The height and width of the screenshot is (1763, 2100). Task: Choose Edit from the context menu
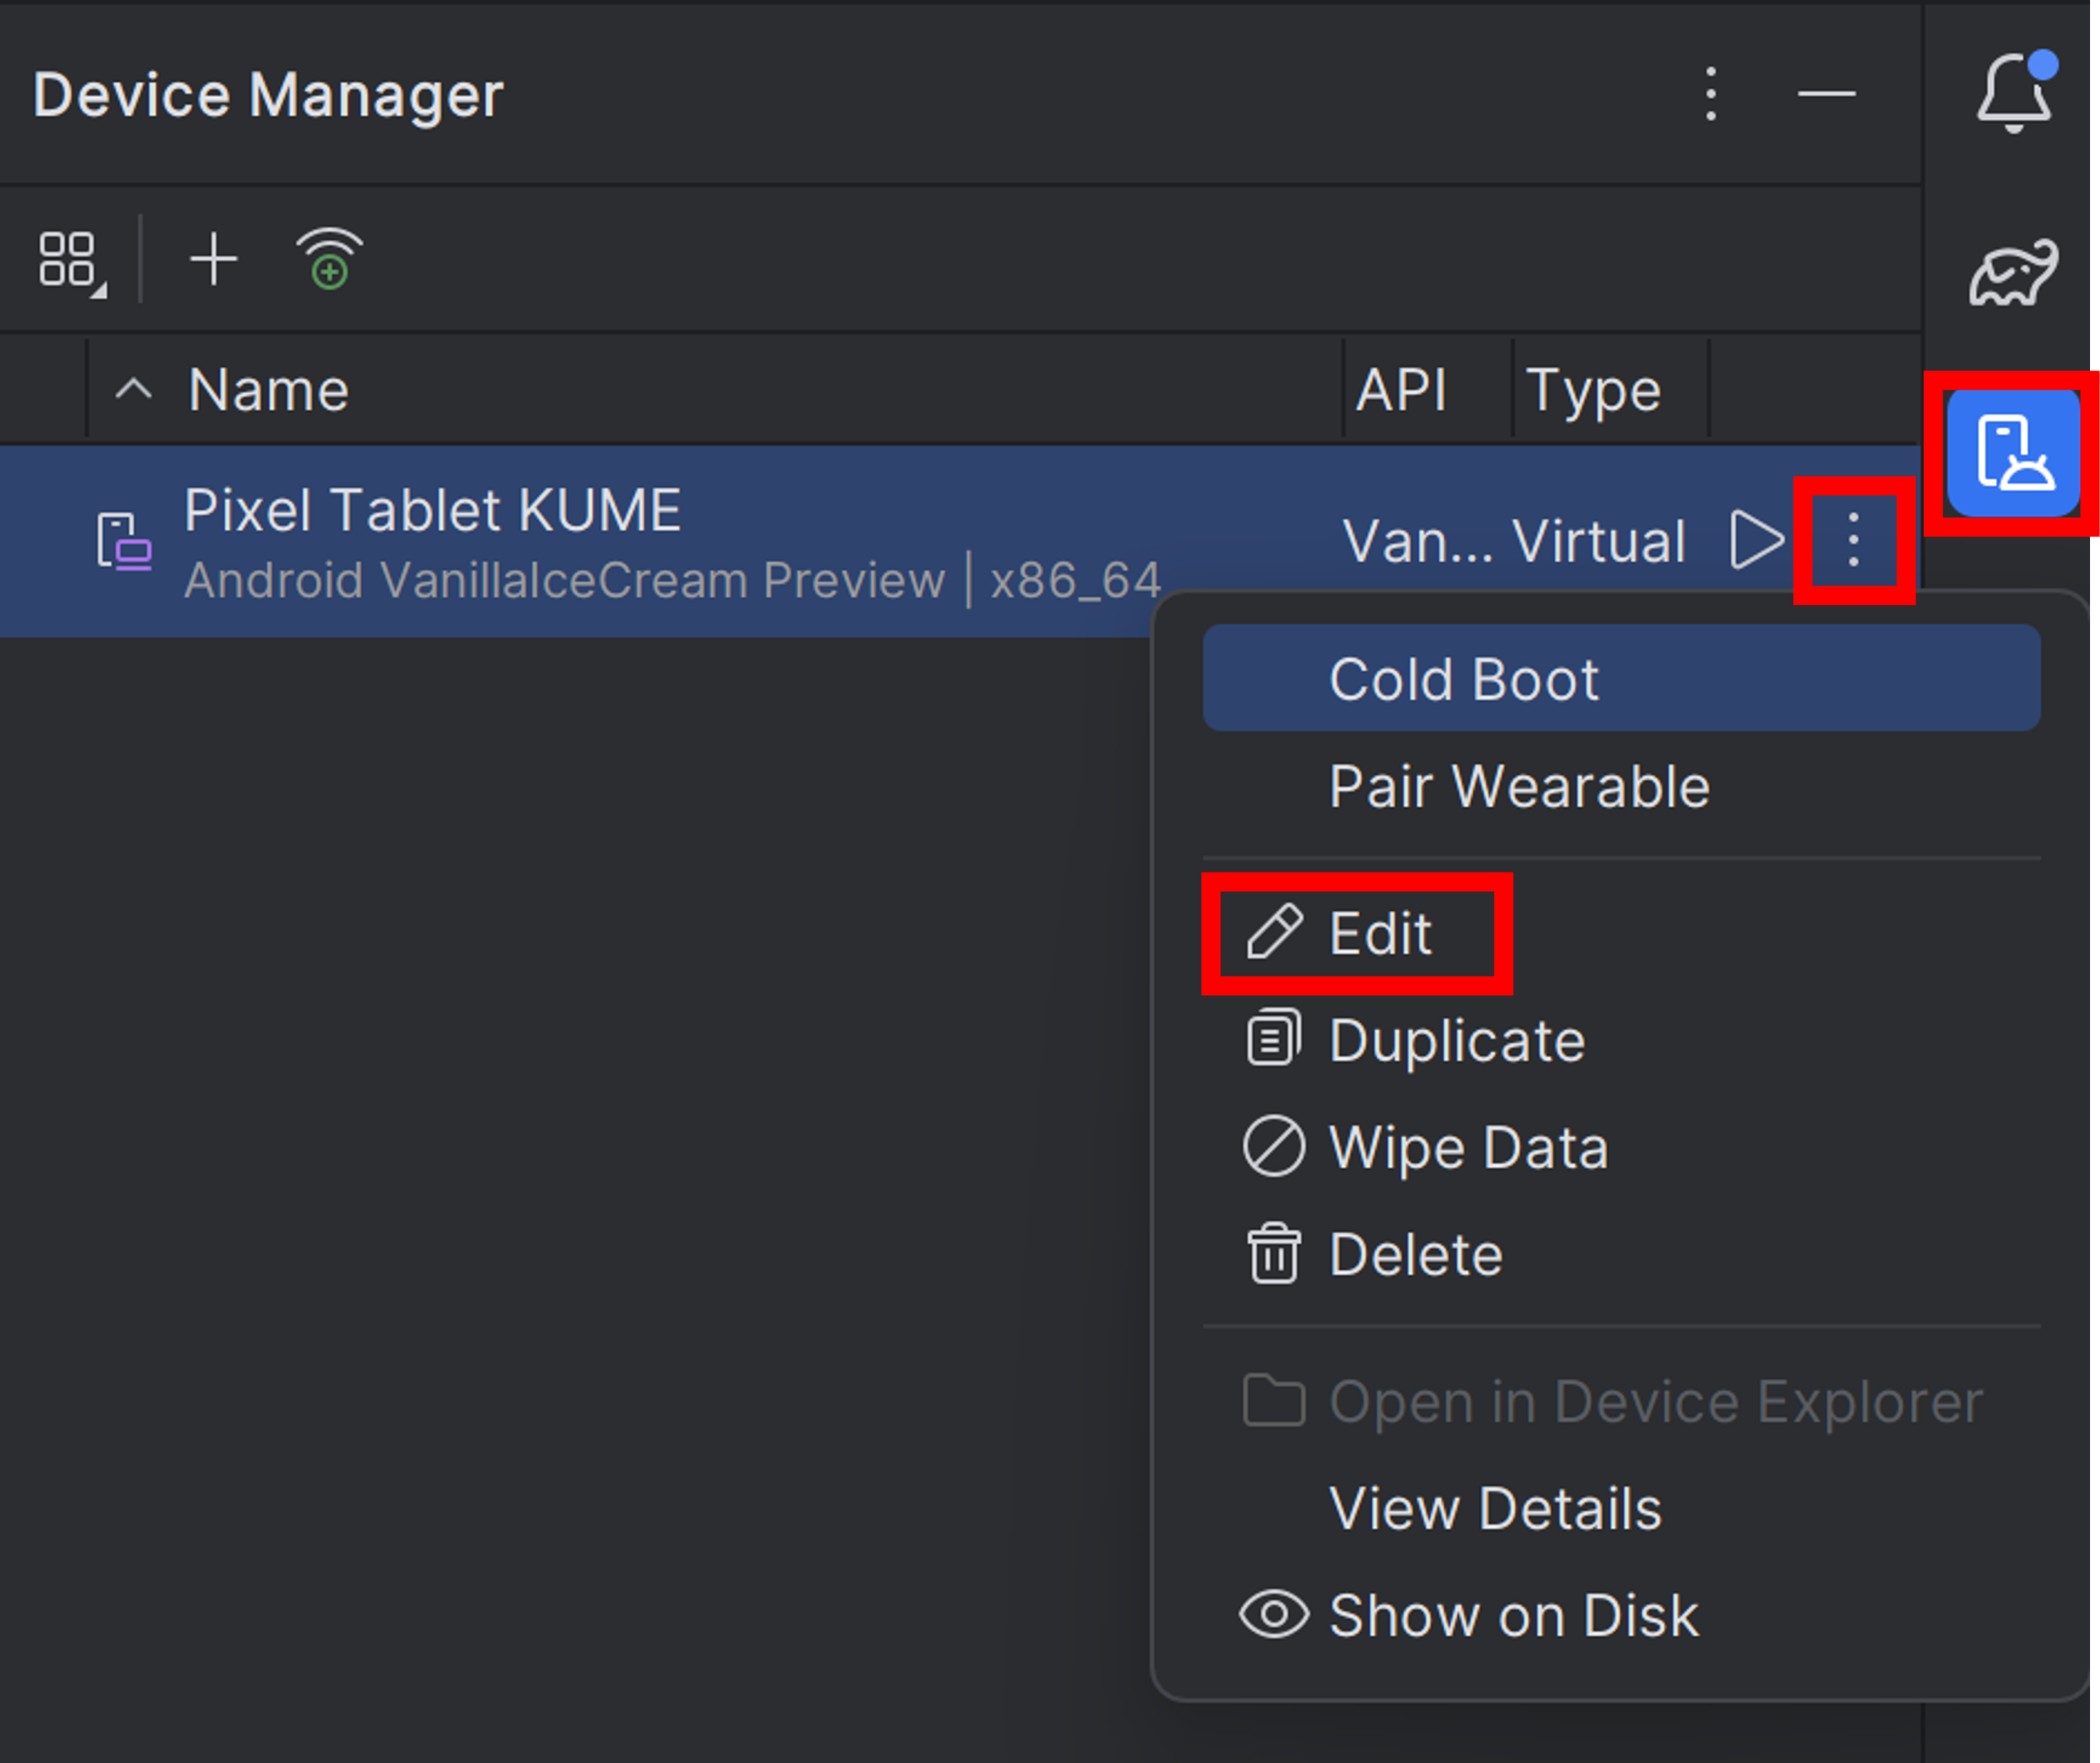(x=1621, y=933)
